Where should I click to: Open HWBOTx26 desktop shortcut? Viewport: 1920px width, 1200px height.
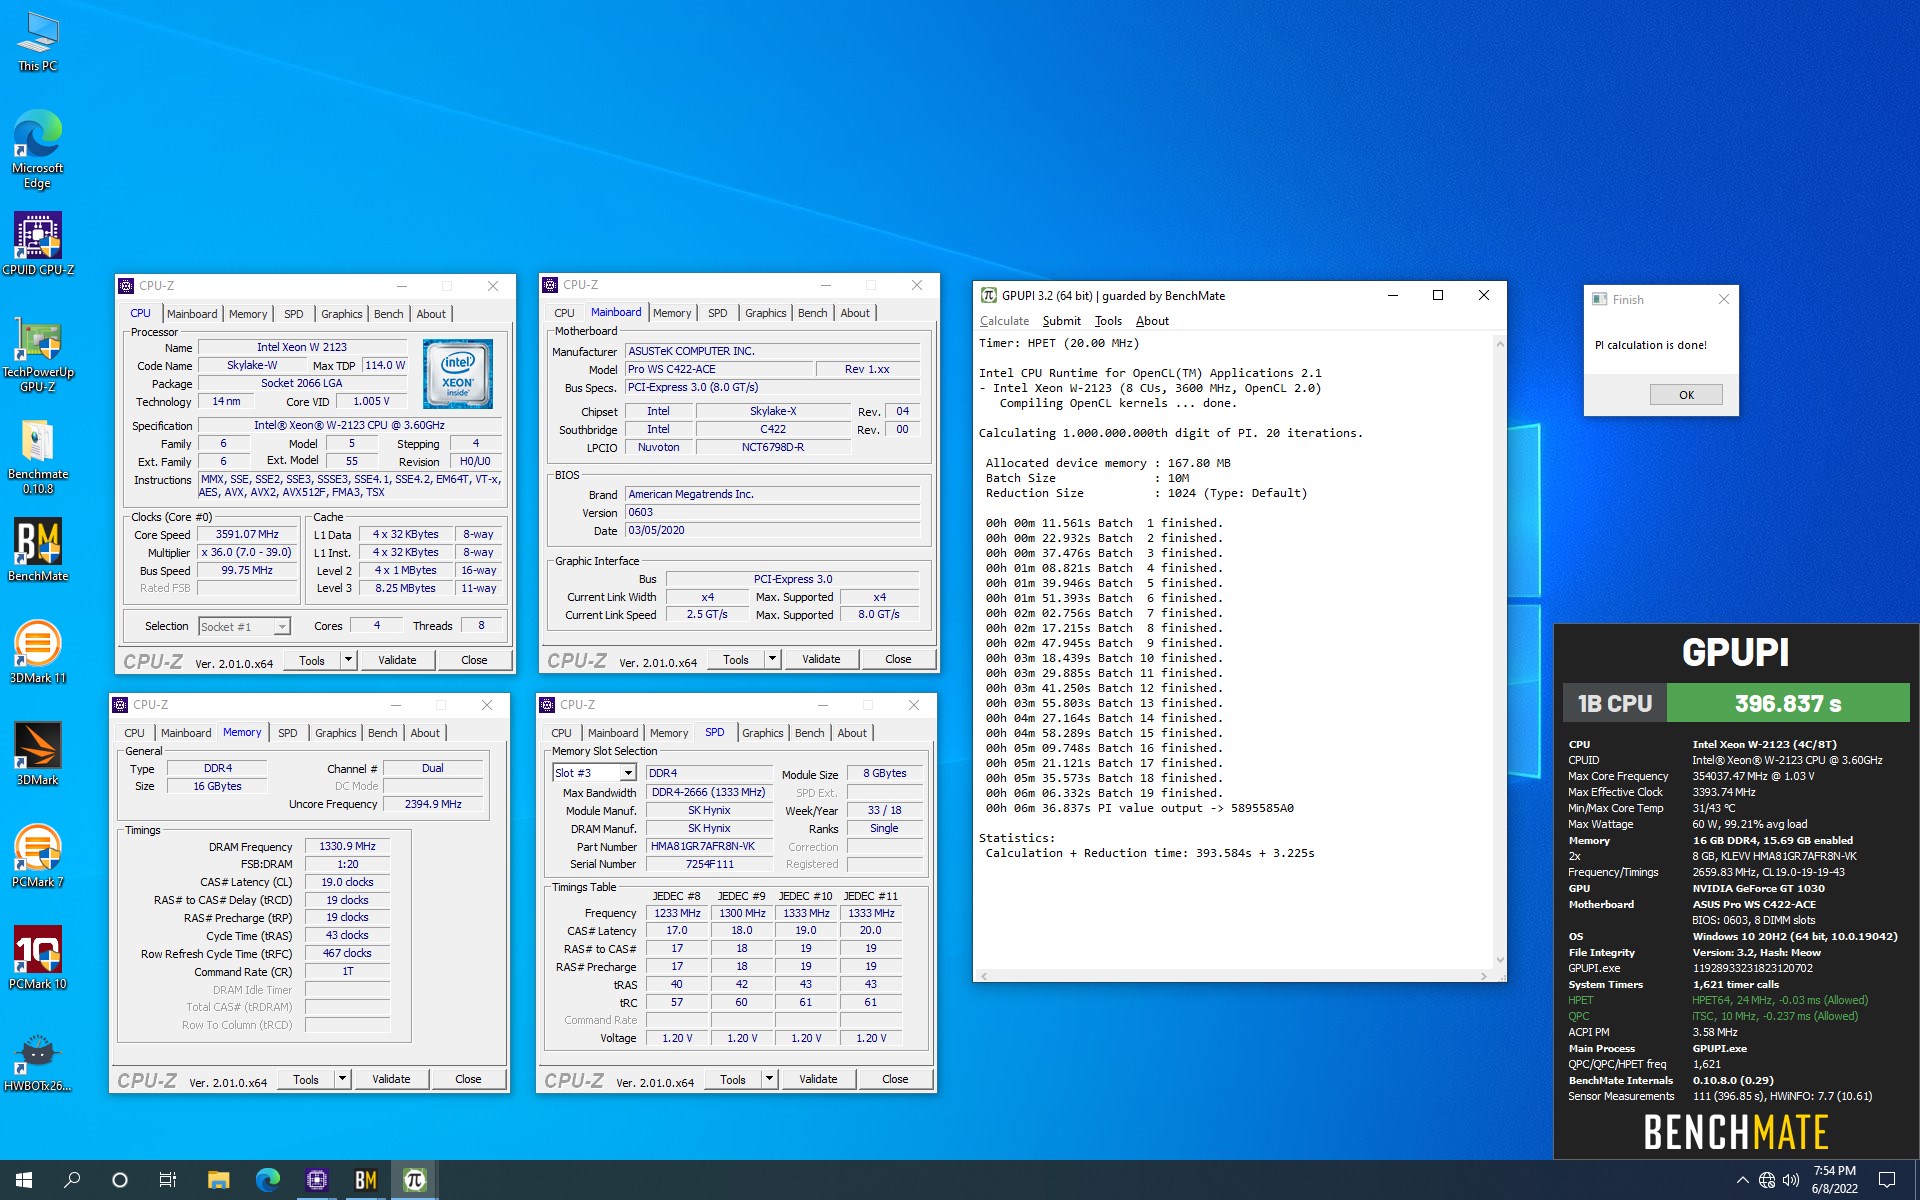[37, 1061]
